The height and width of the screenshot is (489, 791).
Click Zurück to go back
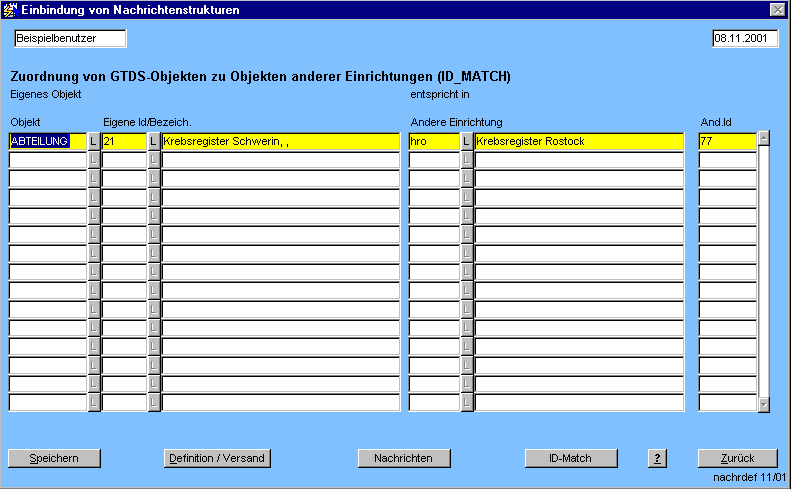[737, 458]
